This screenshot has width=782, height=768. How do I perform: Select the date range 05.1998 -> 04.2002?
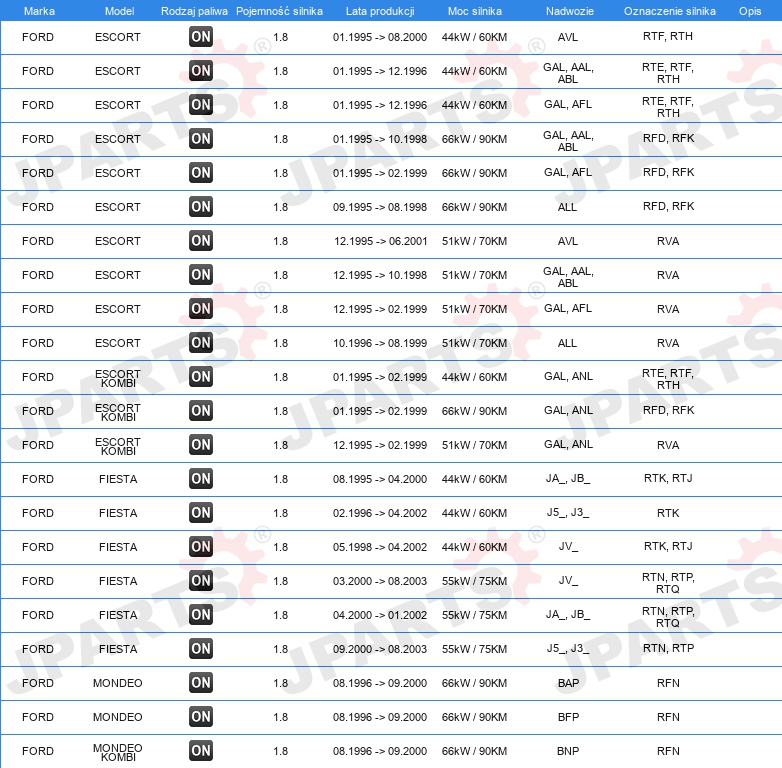point(380,548)
